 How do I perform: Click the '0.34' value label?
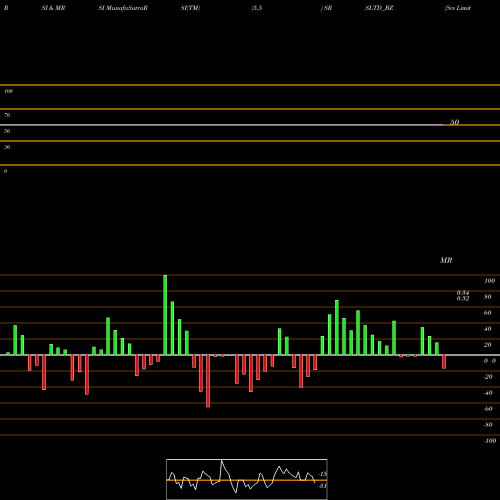pyautogui.click(x=463, y=293)
